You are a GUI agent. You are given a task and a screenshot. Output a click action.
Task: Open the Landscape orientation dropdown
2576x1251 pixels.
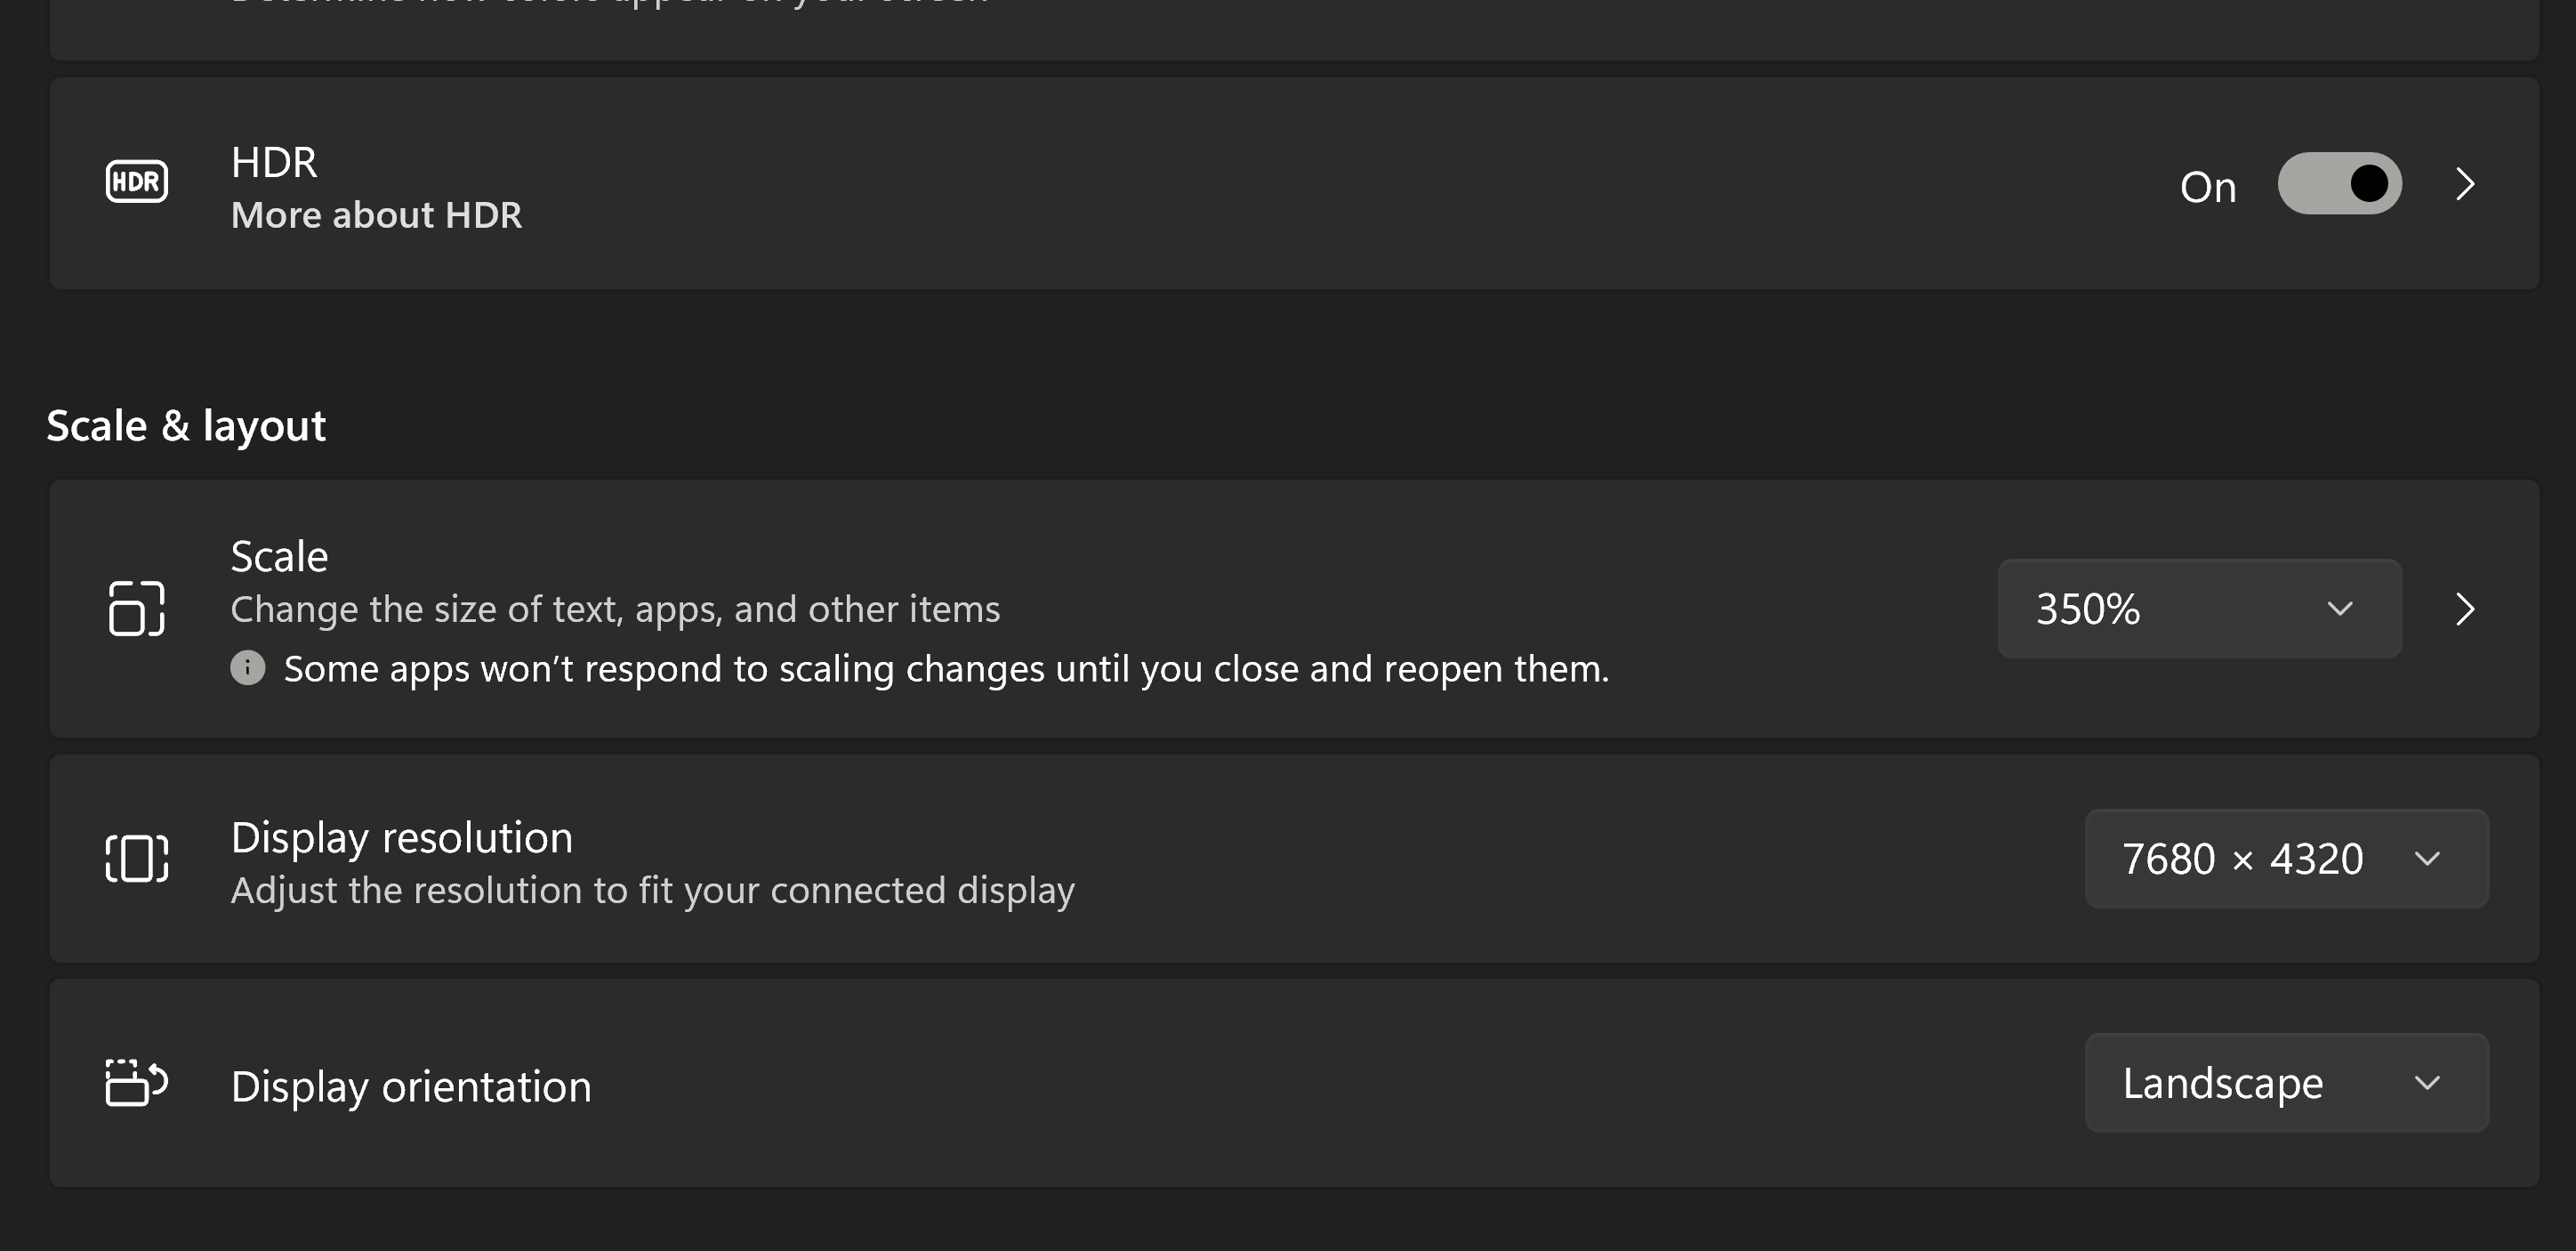2285,1083
